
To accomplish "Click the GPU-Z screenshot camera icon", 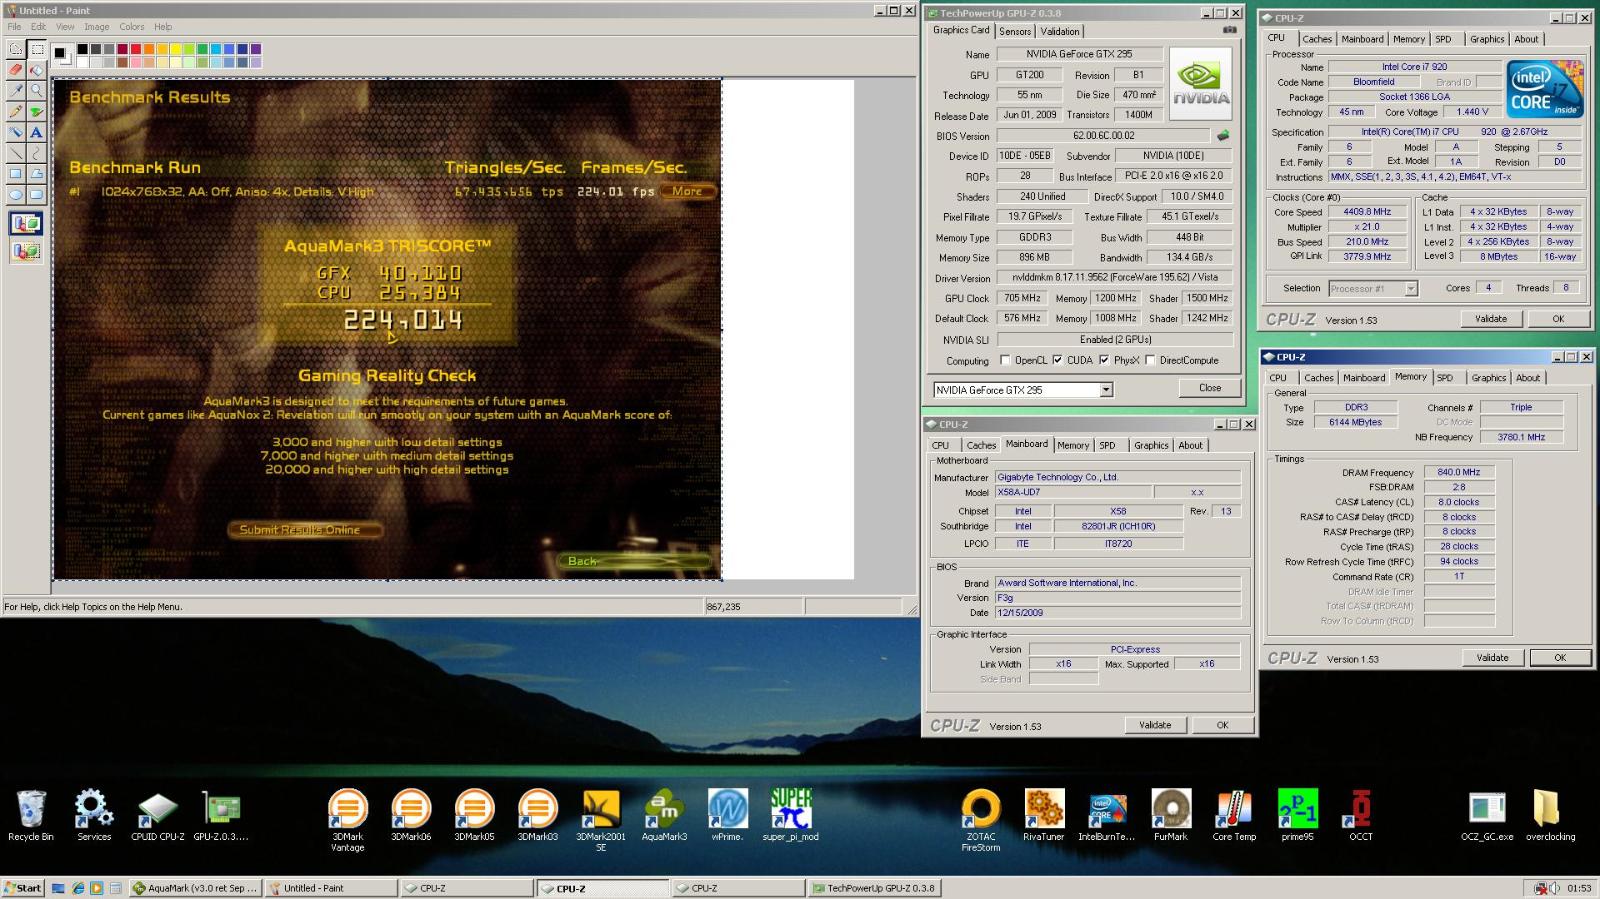I will [1230, 30].
